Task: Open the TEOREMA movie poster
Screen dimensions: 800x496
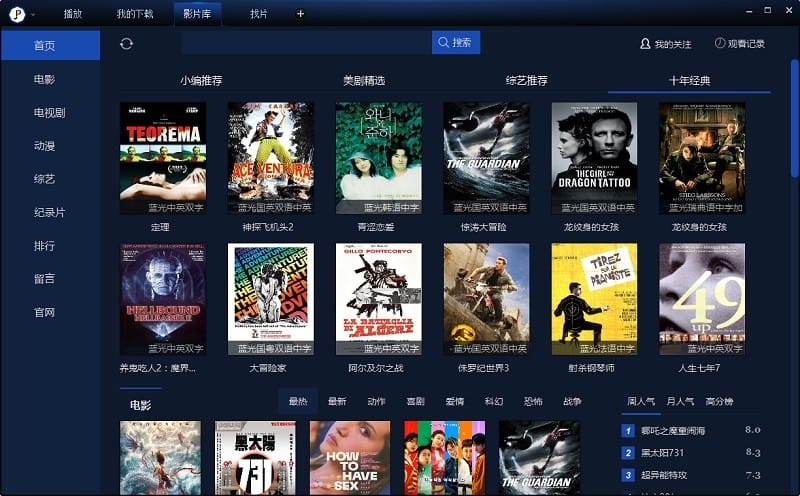Action: click(163, 158)
